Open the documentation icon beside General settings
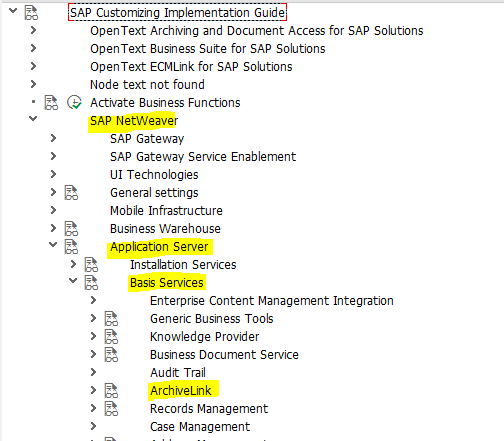The image size is (504, 441). click(71, 193)
